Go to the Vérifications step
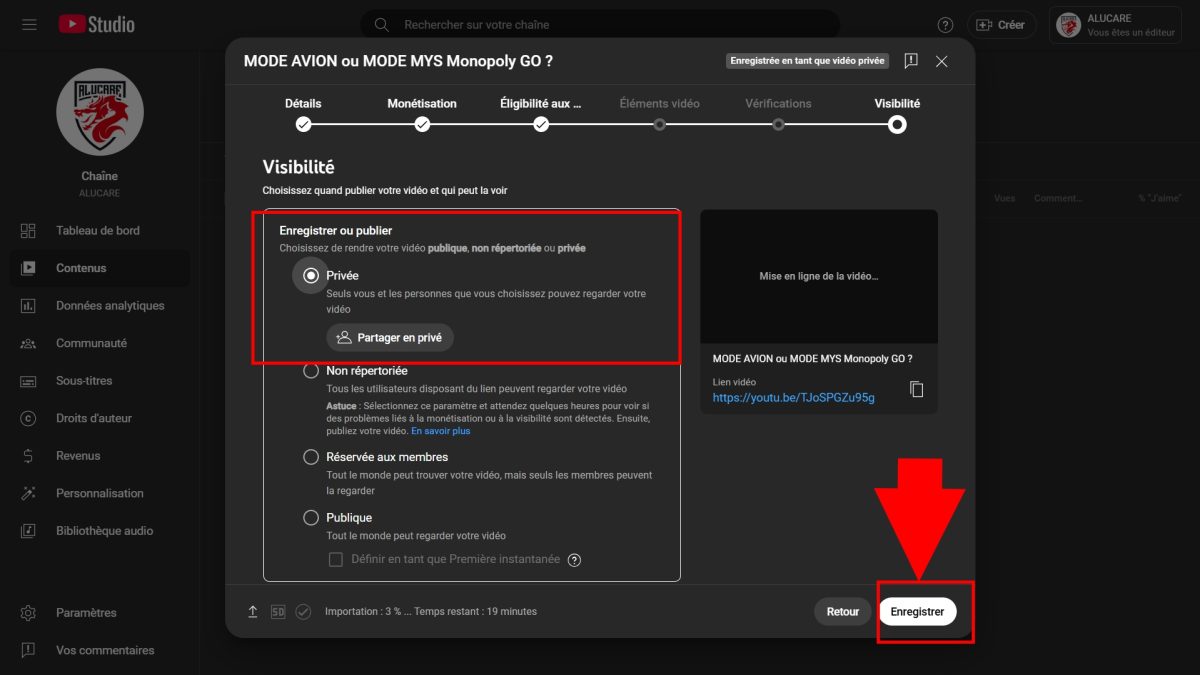The height and width of the screenshot is (675, 1200). 778,114
